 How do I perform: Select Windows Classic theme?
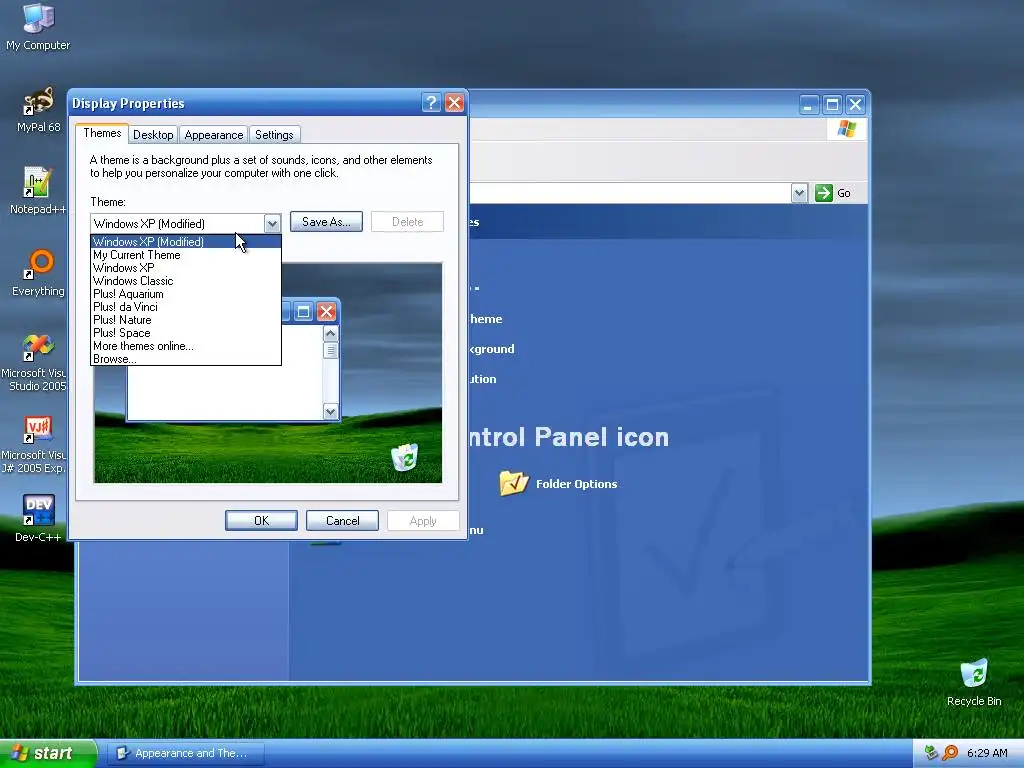(186, 281)
